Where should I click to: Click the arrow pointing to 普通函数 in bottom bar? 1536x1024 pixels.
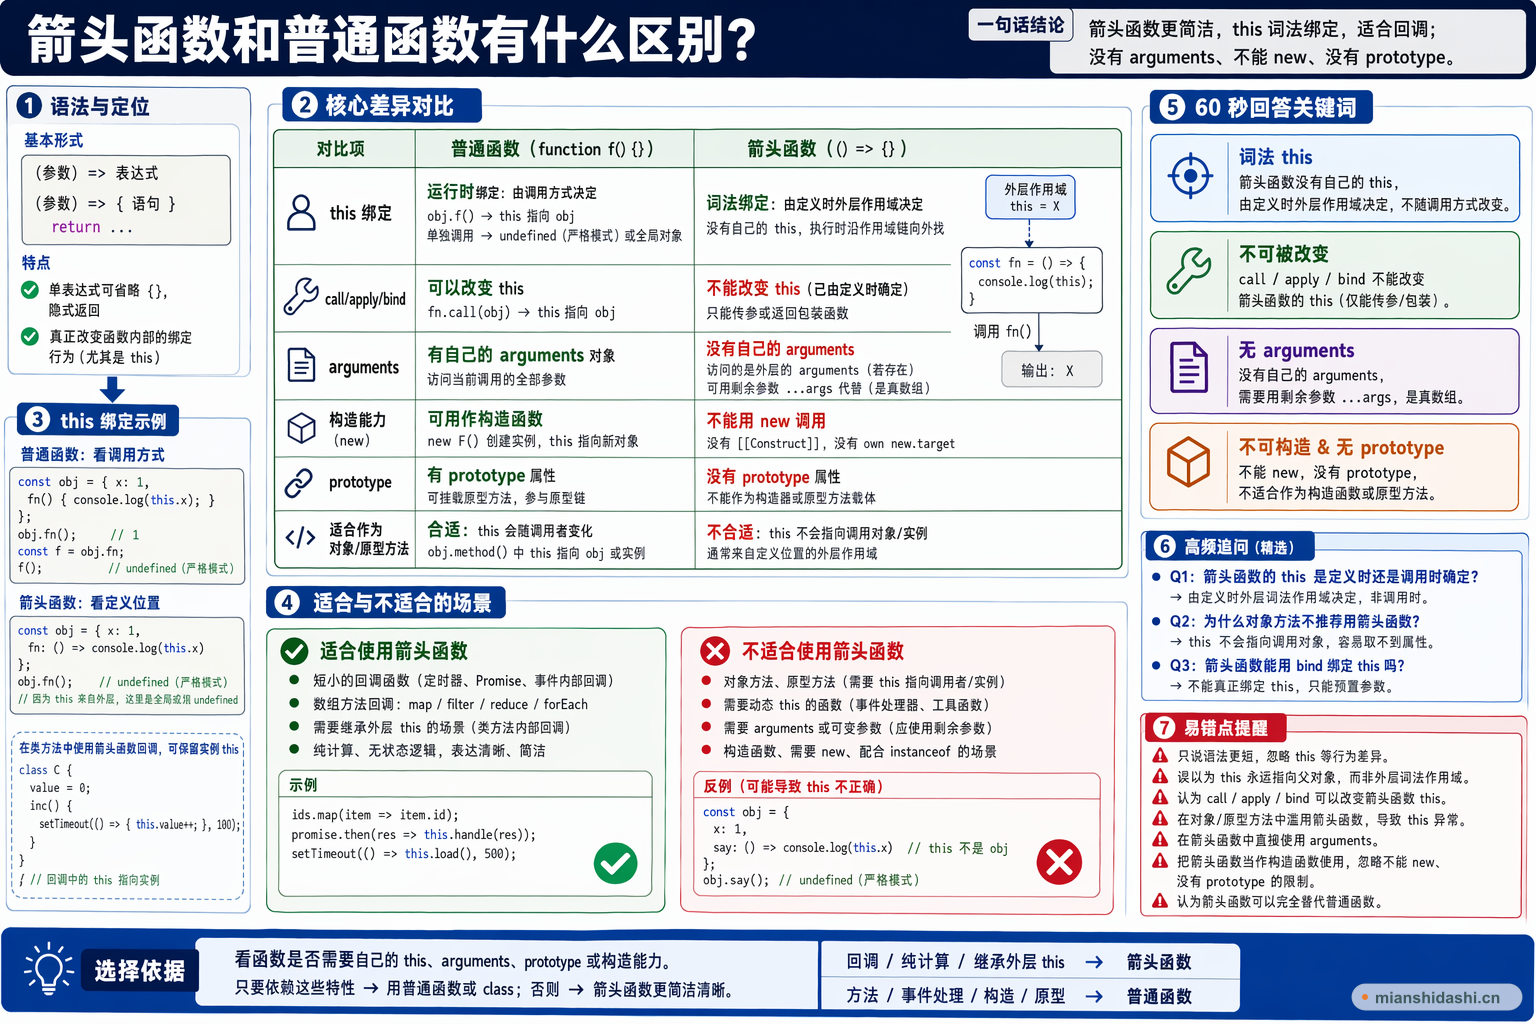click(x=1094, y=996)
